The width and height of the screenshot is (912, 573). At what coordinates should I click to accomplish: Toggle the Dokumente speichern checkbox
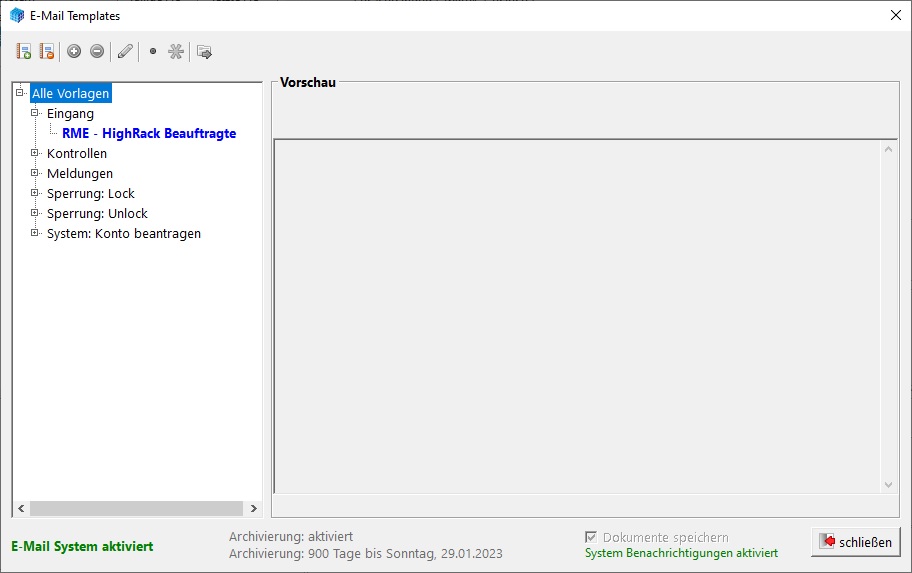591,537
